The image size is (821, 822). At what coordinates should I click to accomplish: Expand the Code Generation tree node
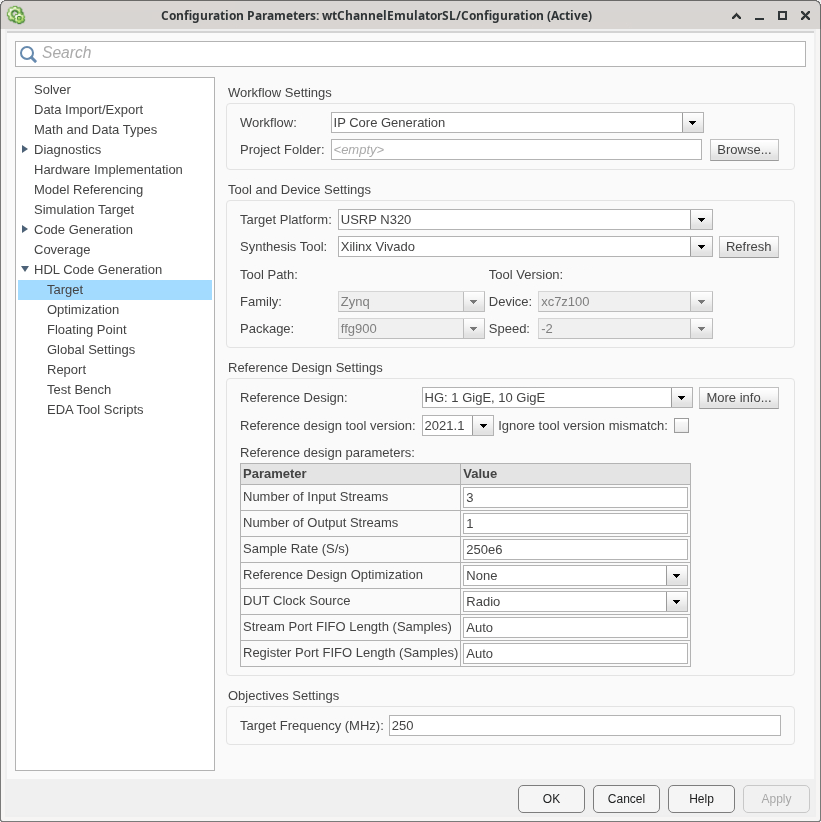click(25, 229)
